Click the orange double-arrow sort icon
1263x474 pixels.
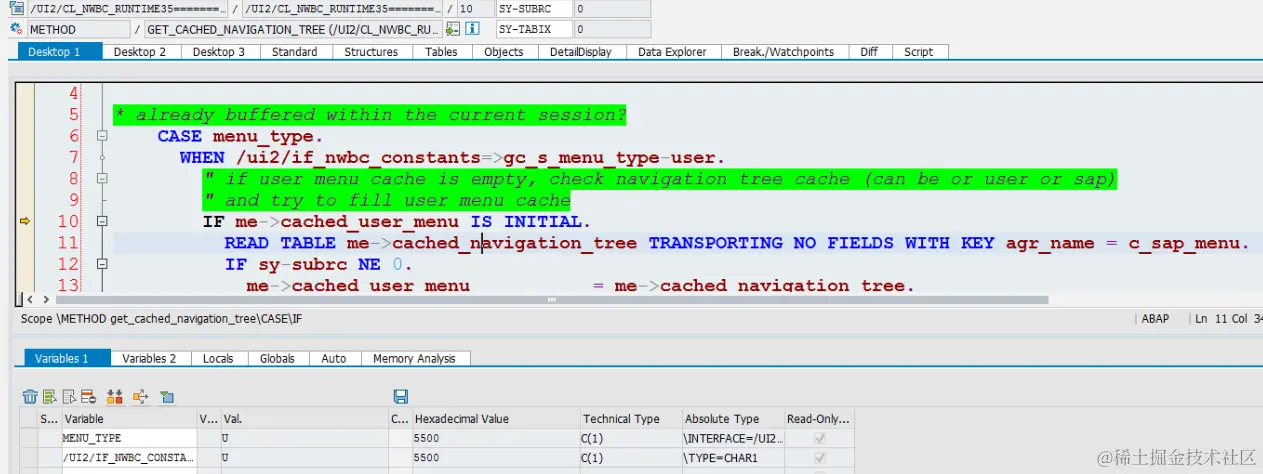pos(114,397)
